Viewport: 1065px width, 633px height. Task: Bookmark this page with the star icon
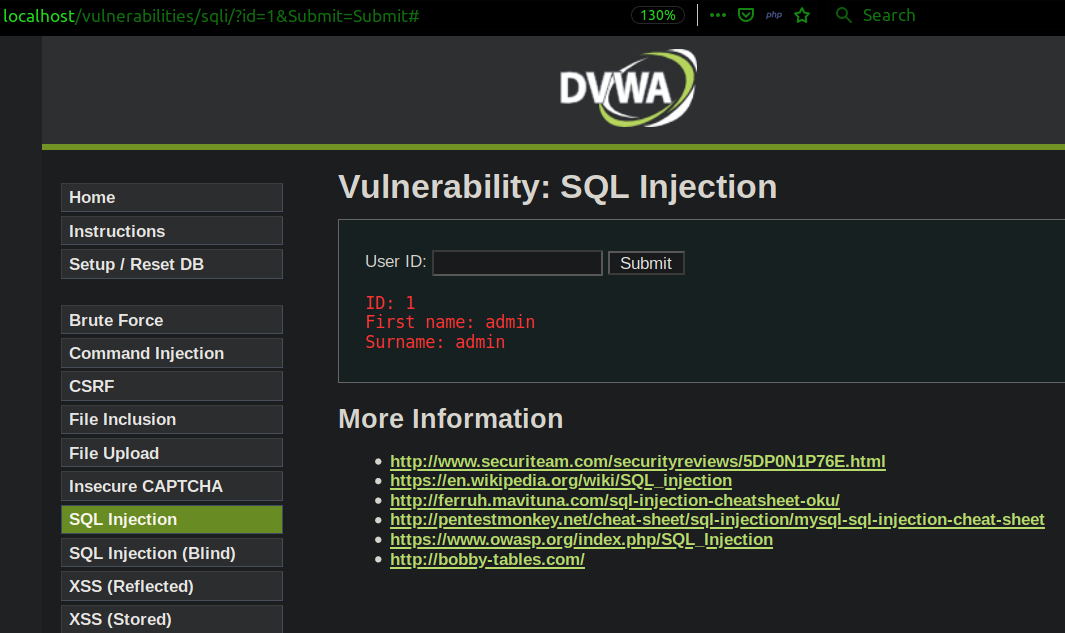pos(801,16)
